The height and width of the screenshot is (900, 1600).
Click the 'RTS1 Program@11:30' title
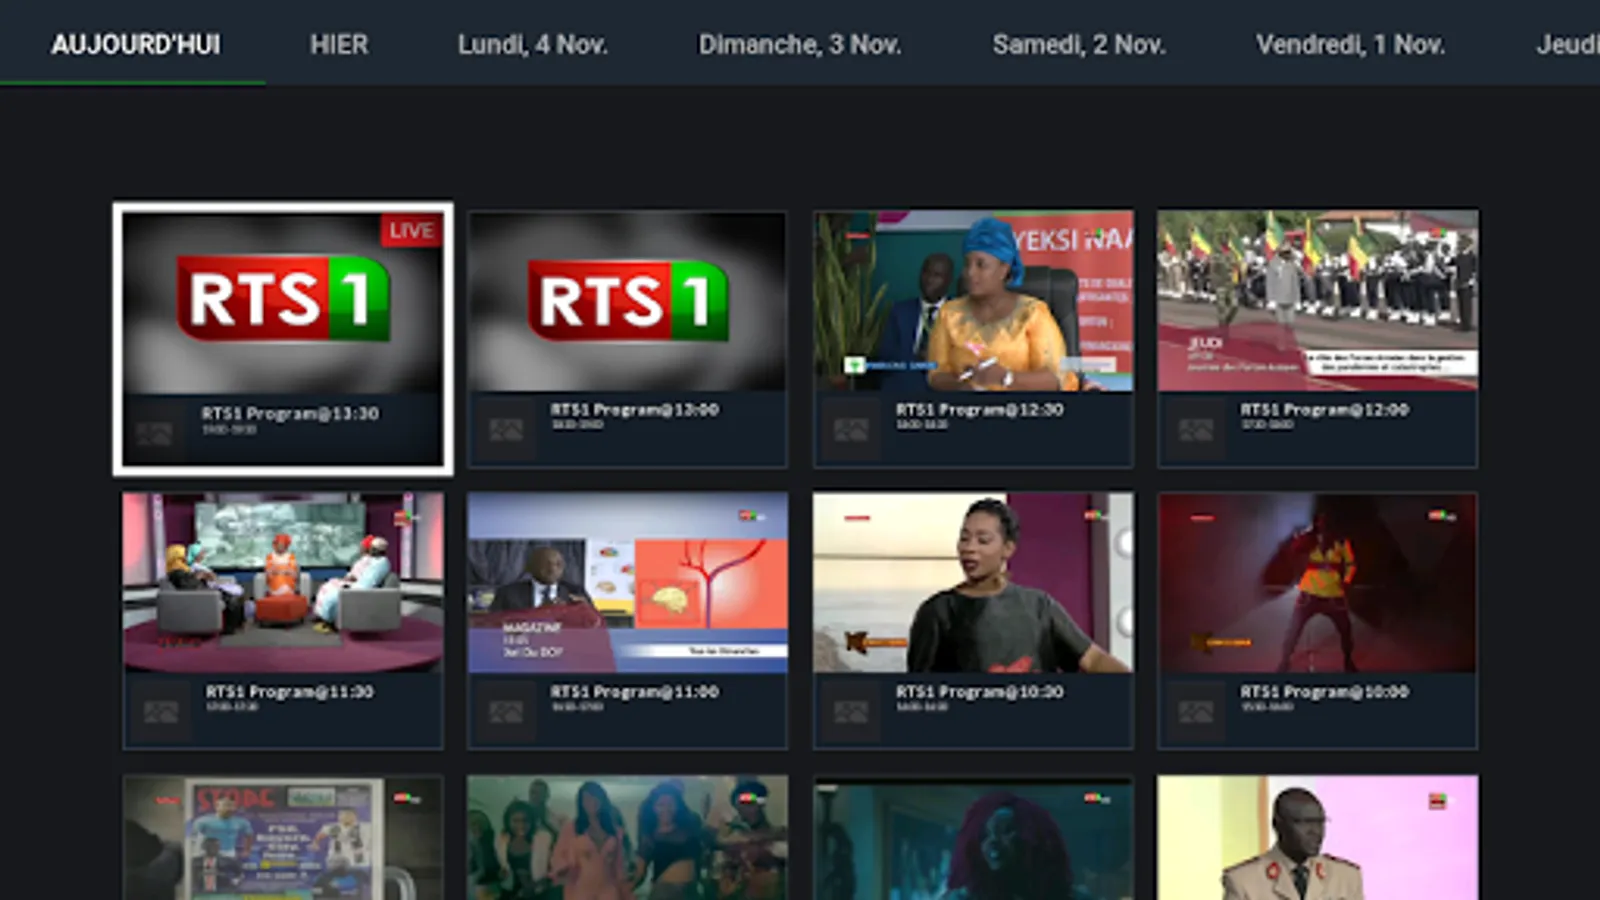(x=289, y=691)
